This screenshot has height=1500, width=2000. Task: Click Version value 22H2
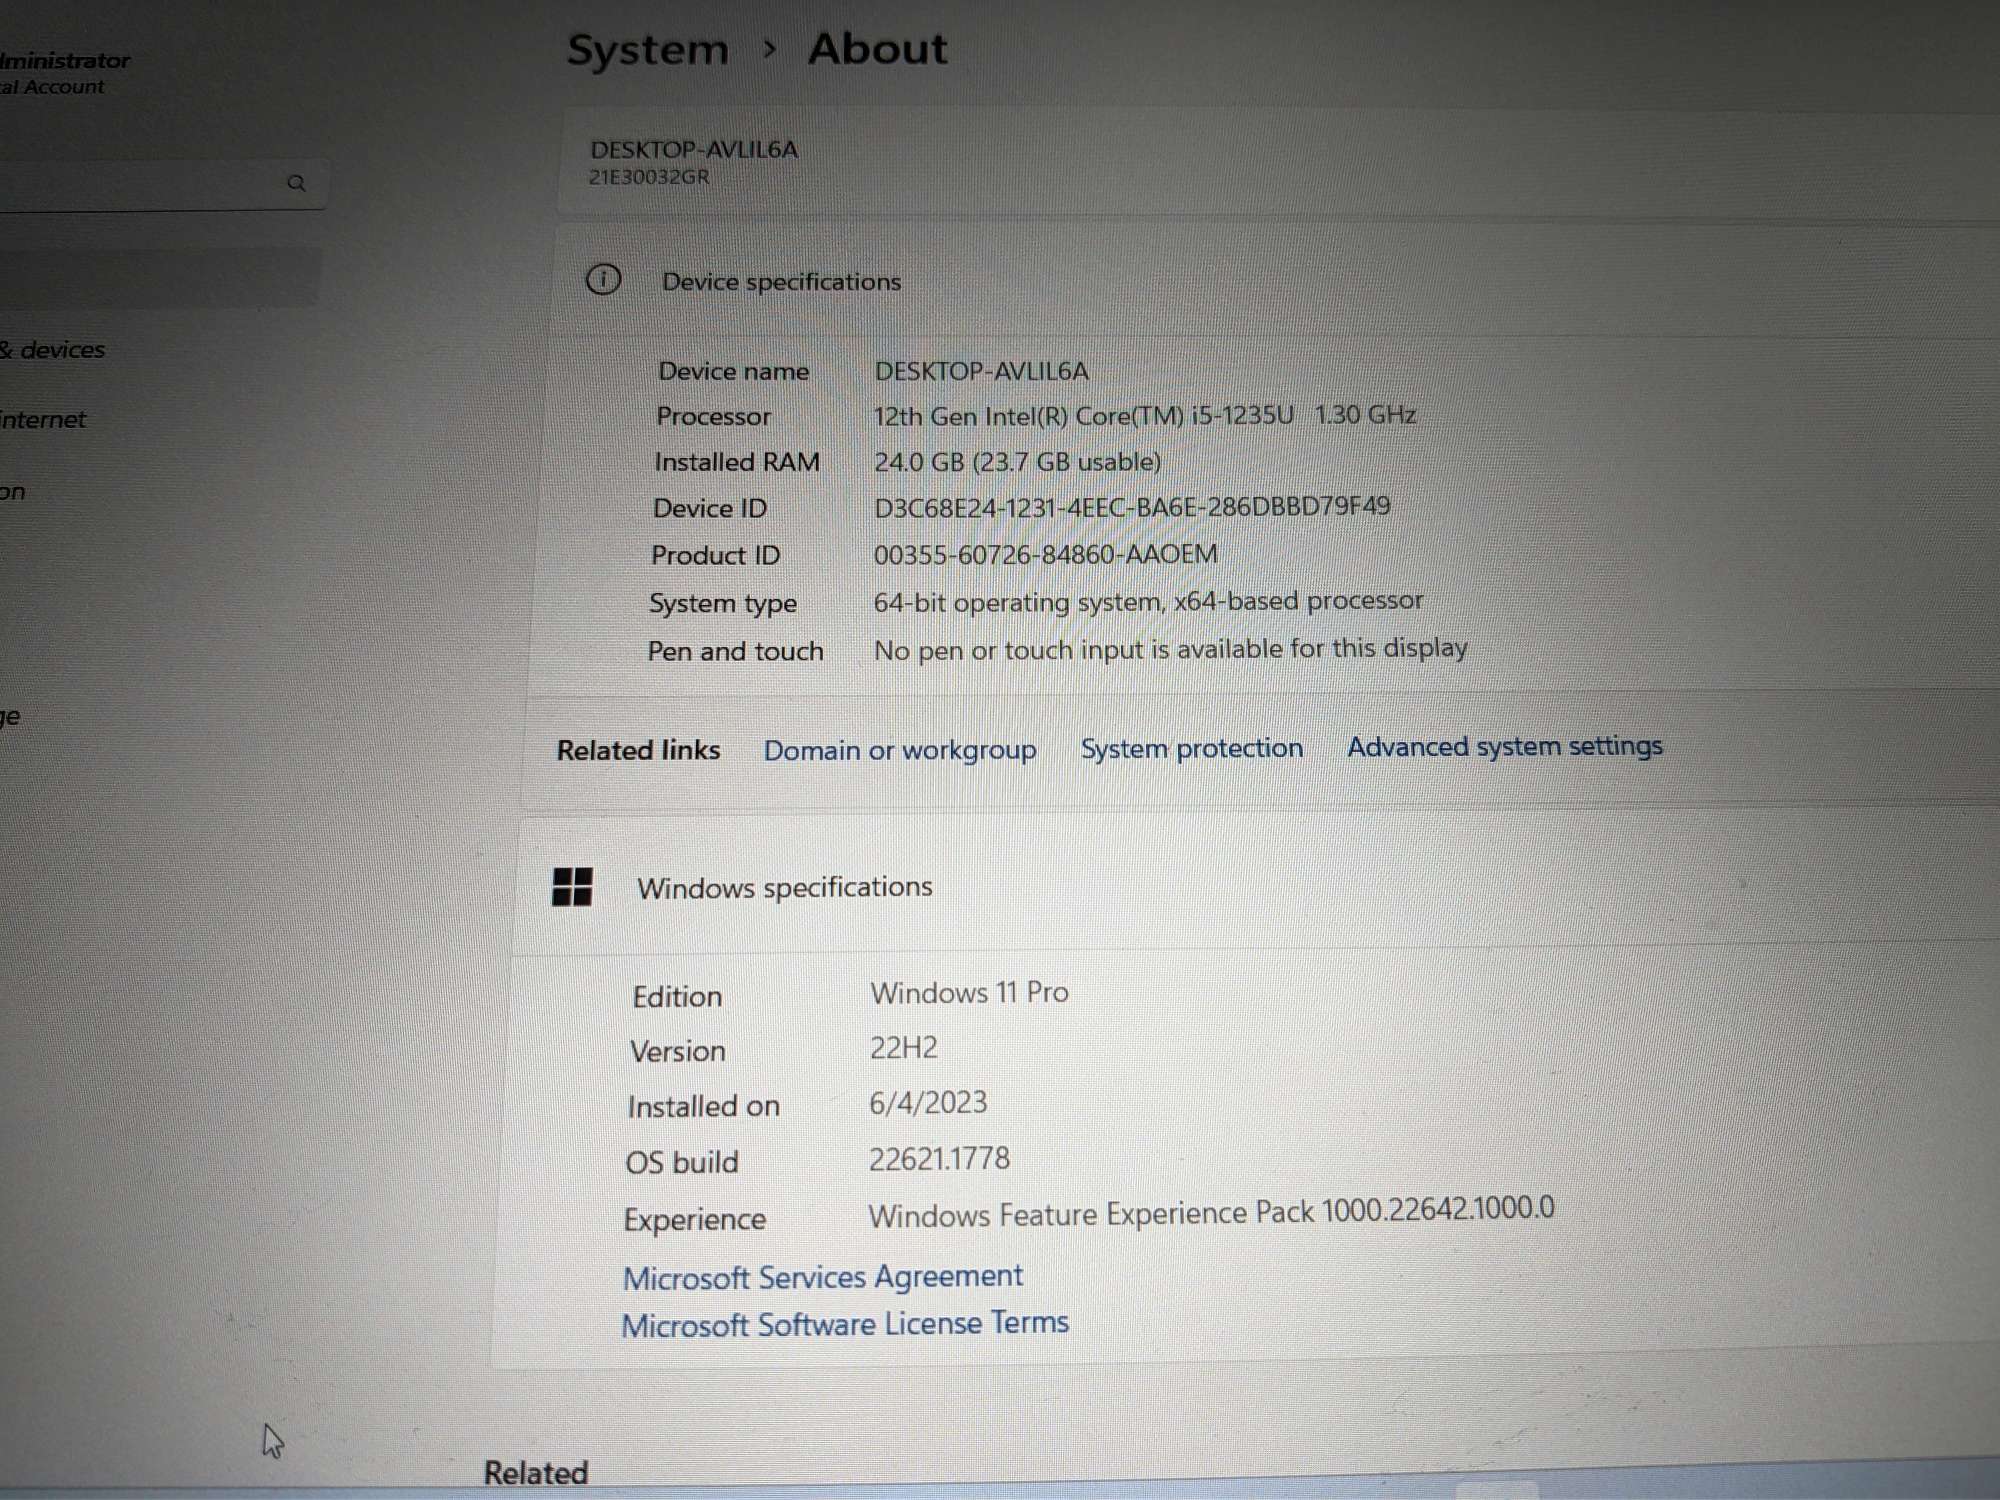coord(904,1048)
